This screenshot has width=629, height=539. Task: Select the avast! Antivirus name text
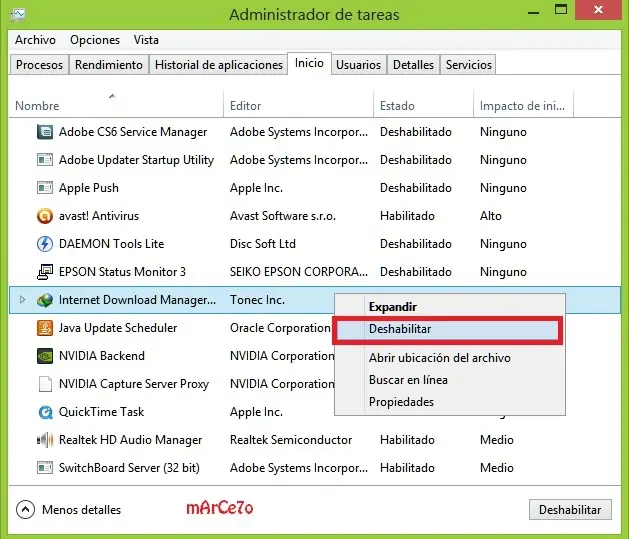point(99,216)
